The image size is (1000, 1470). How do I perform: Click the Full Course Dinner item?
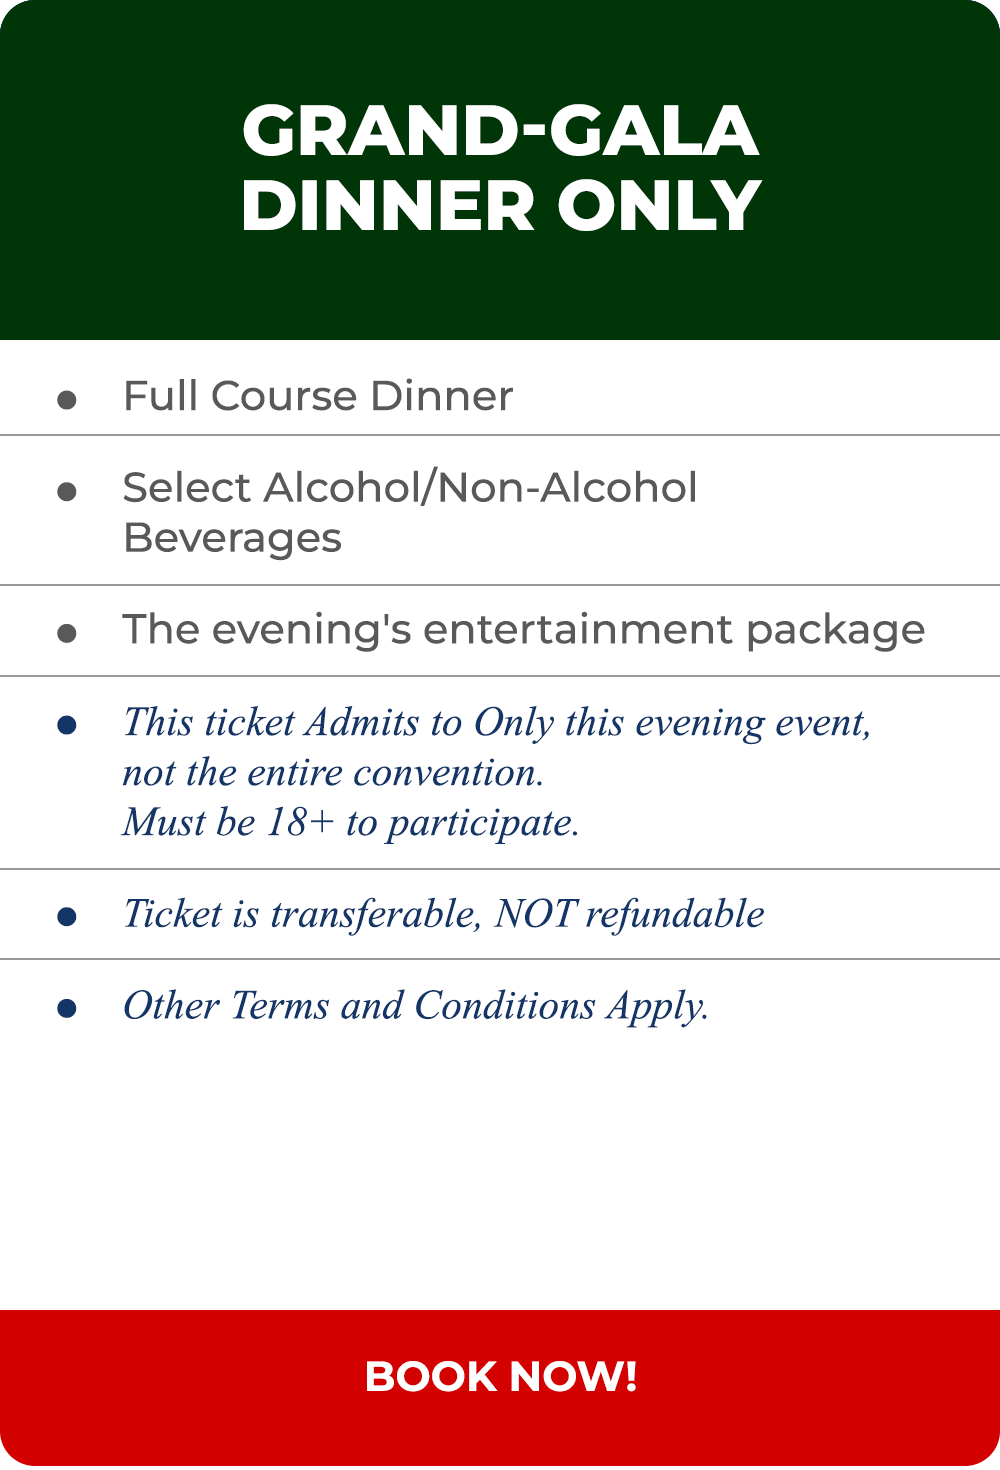(x=318, y=396)
